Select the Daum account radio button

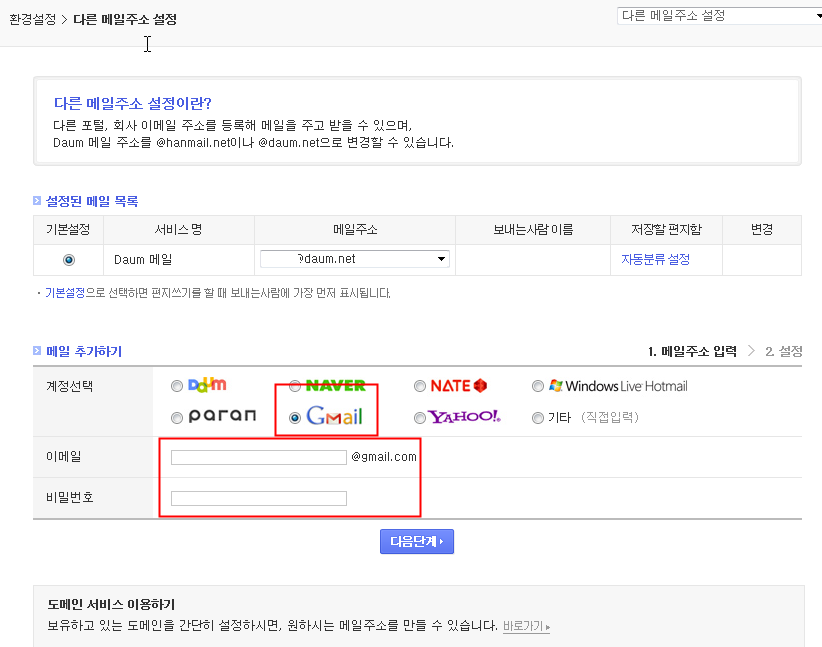click(177, 386)
